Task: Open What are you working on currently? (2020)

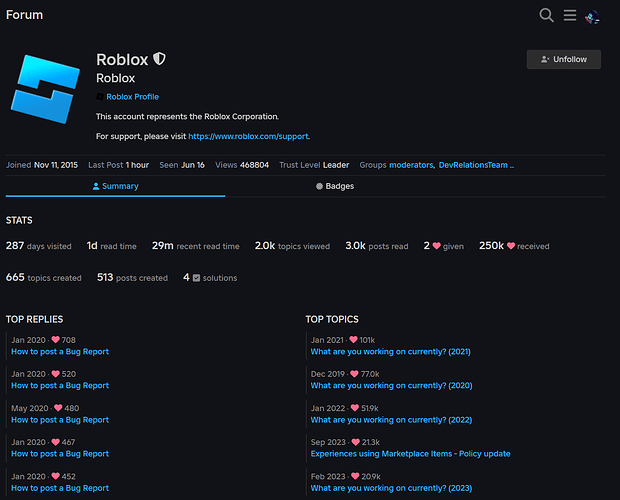Action: pyautogui.click(x=391, y=385)
